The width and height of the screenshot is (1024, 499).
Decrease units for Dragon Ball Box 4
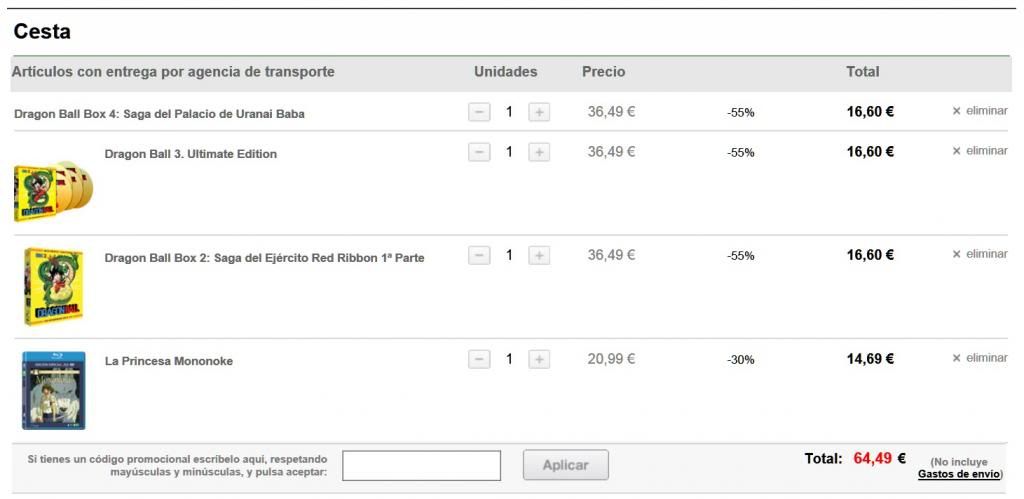[x=479, y=112]
